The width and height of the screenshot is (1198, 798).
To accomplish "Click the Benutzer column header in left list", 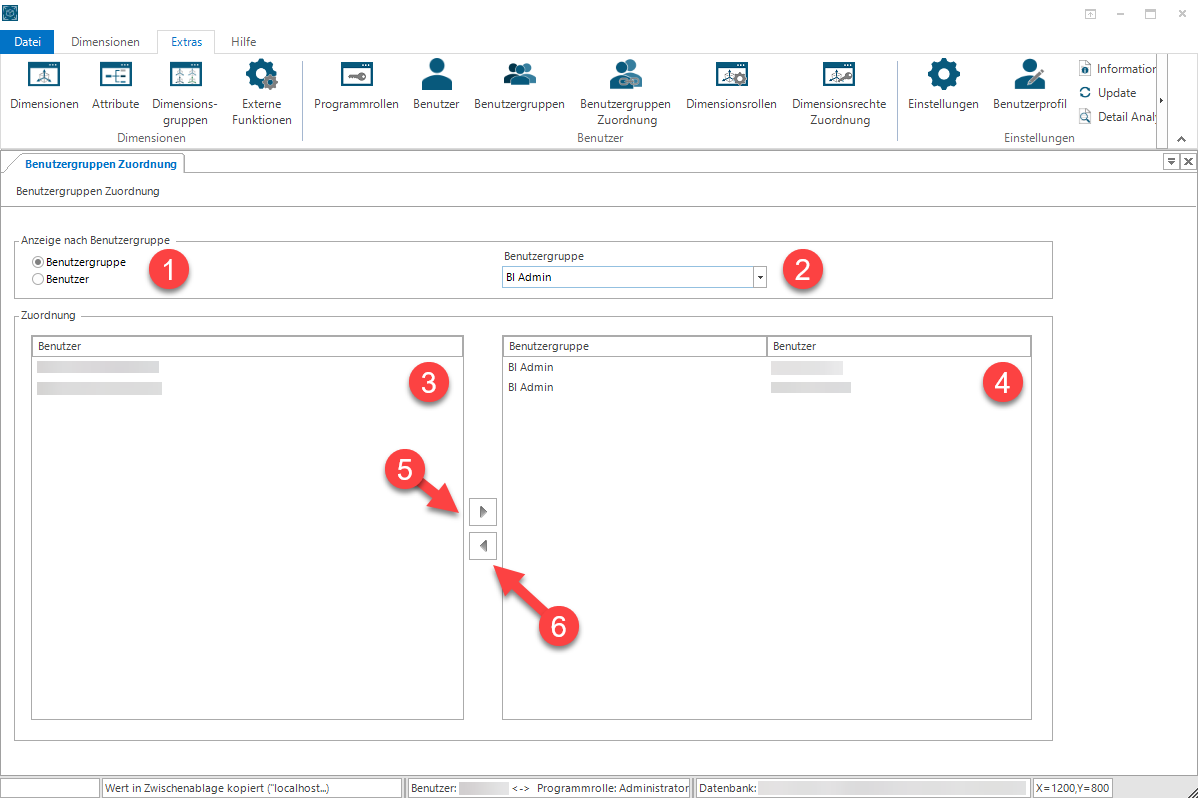I will [x=248, y=346].
